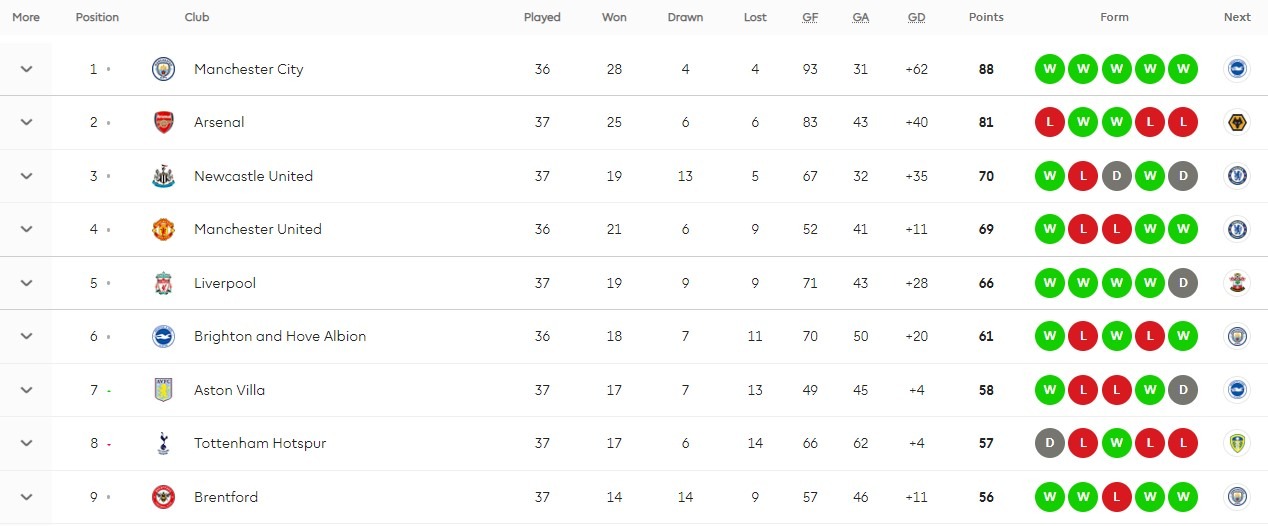Open the Manchester United club name link
Viewport: 1268px width, 526px height.
(x=258, y=229)
